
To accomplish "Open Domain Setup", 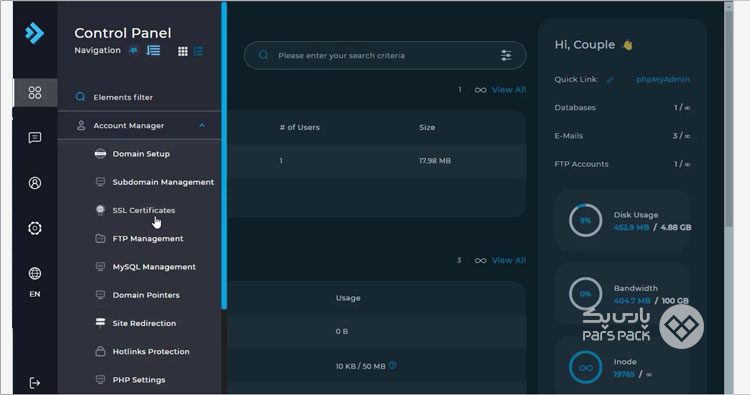I will (141, 154).
